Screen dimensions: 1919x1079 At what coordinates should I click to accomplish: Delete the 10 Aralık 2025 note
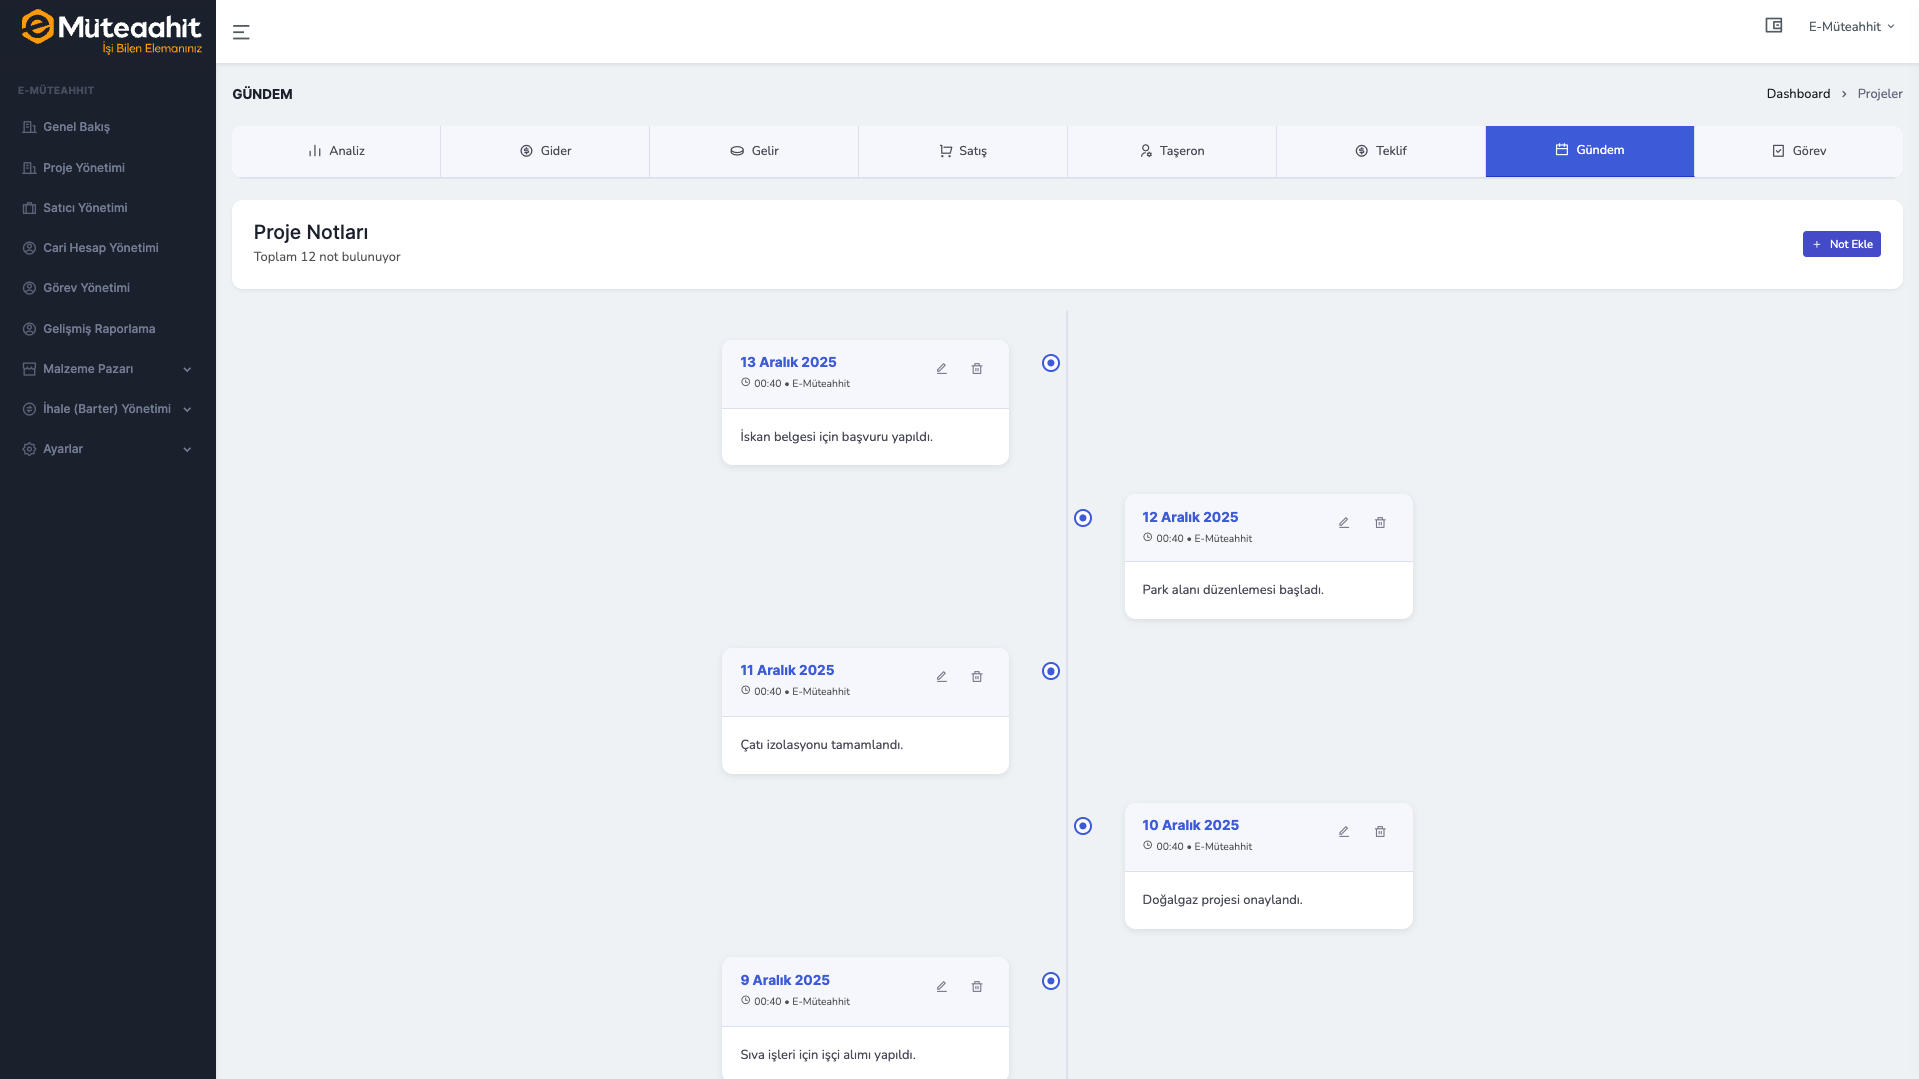(1380, 832)
